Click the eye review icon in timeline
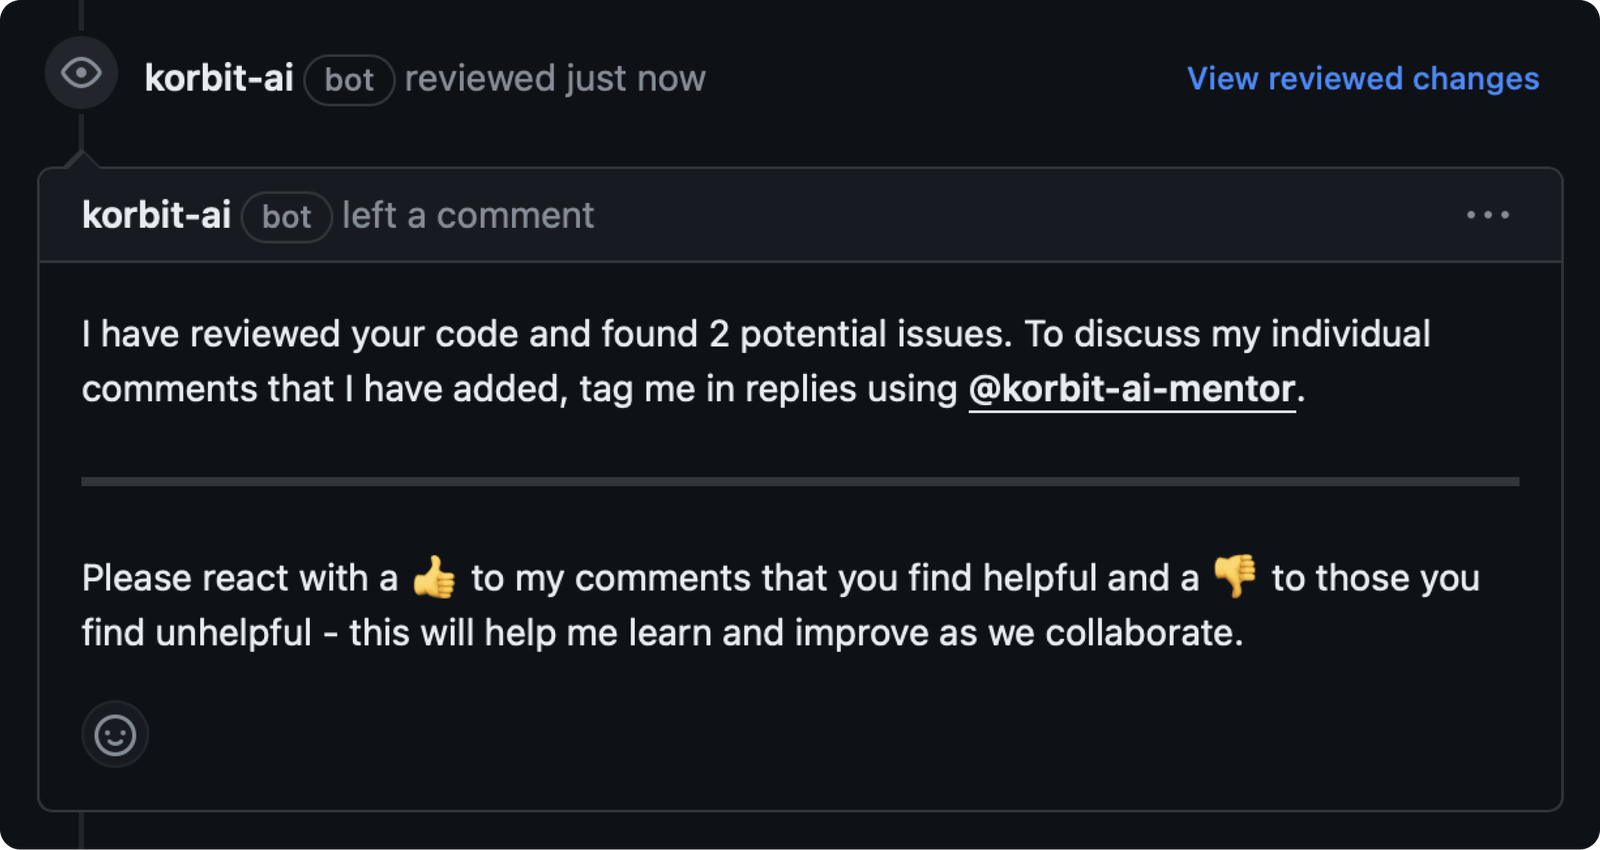This screenshot has width=1600, height=850. click(81, 73)
